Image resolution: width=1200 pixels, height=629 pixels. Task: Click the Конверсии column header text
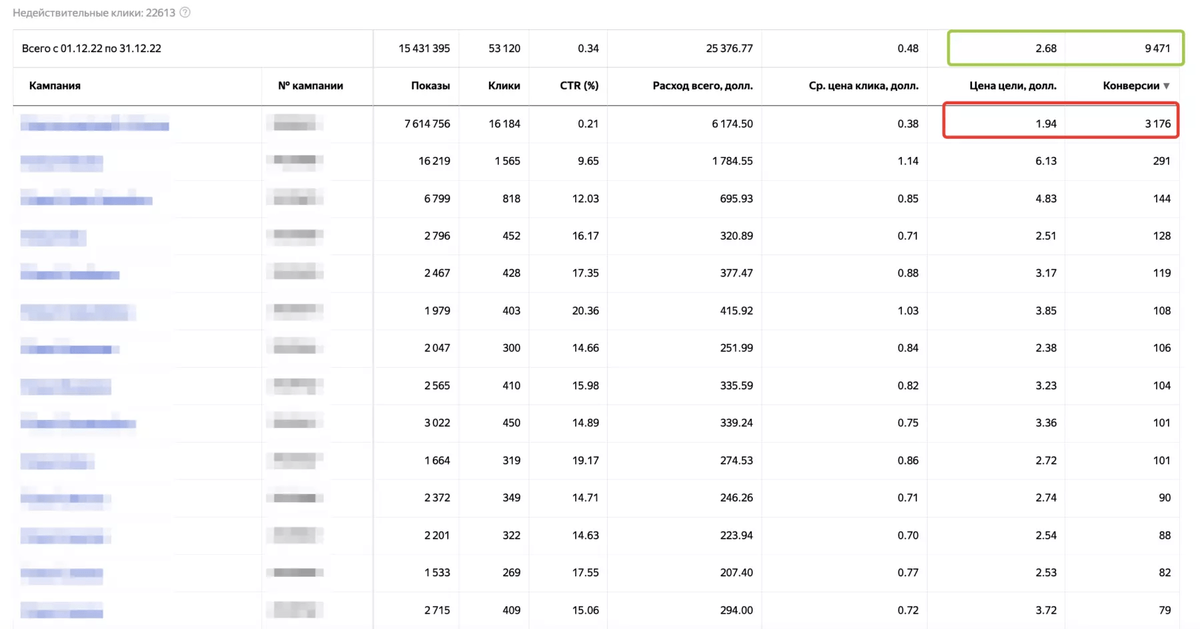coord(1130,86)
